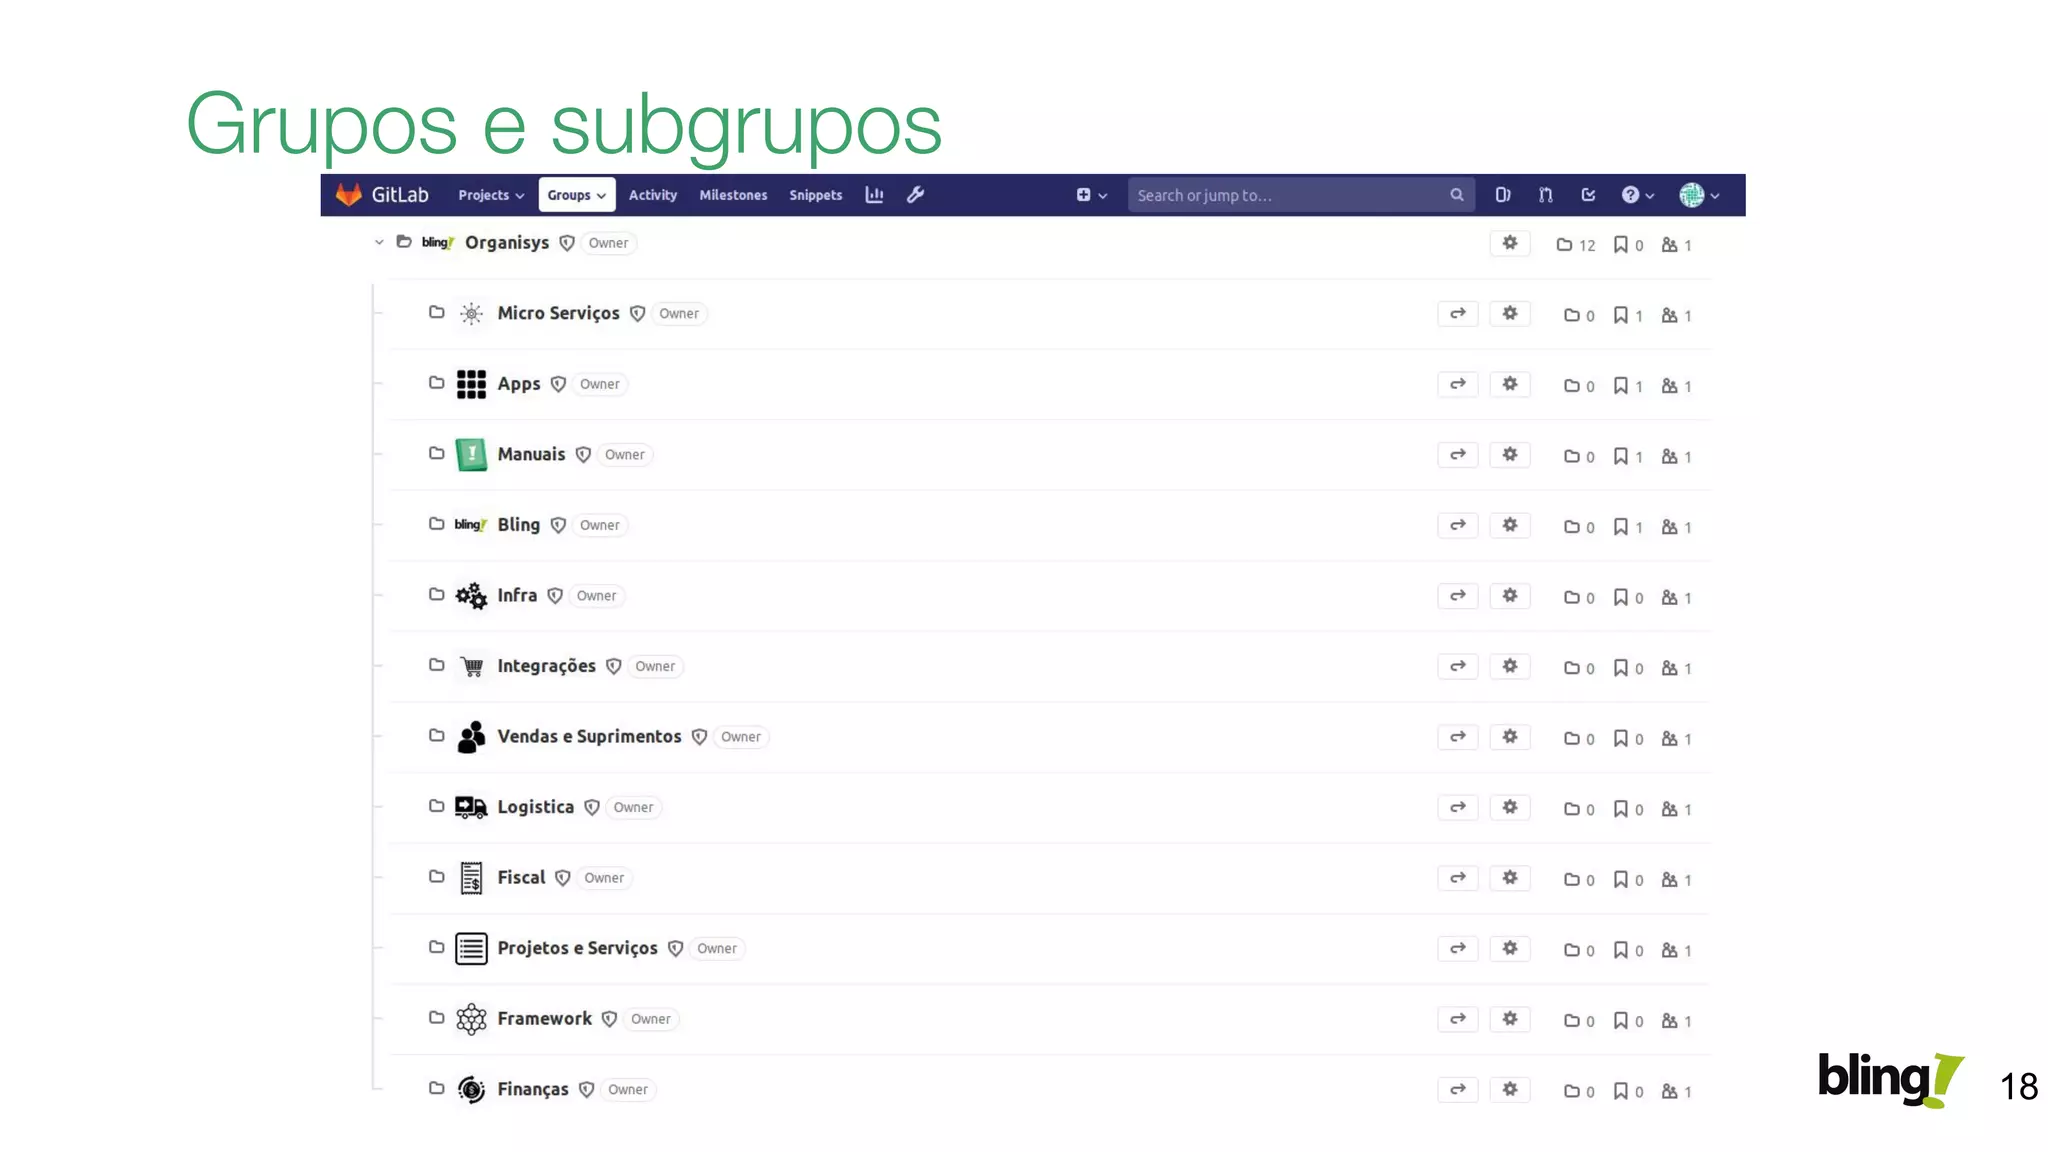Screen dimensions: 2048x1152
Task: Open settings gear for Organisys
Action: click(x=1510, y=243)
